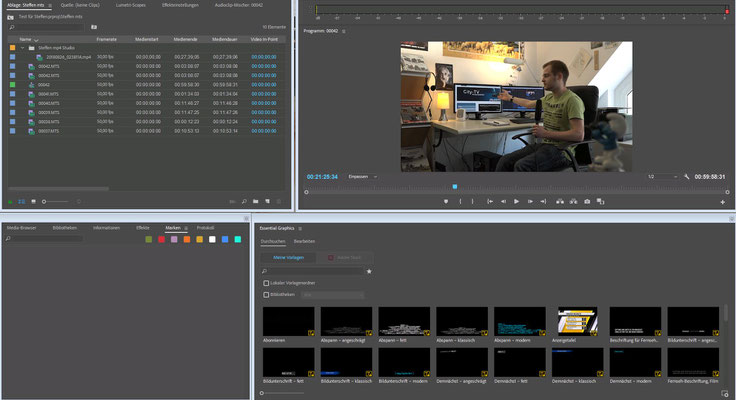Toggle white marker color filter

[212, 239]
